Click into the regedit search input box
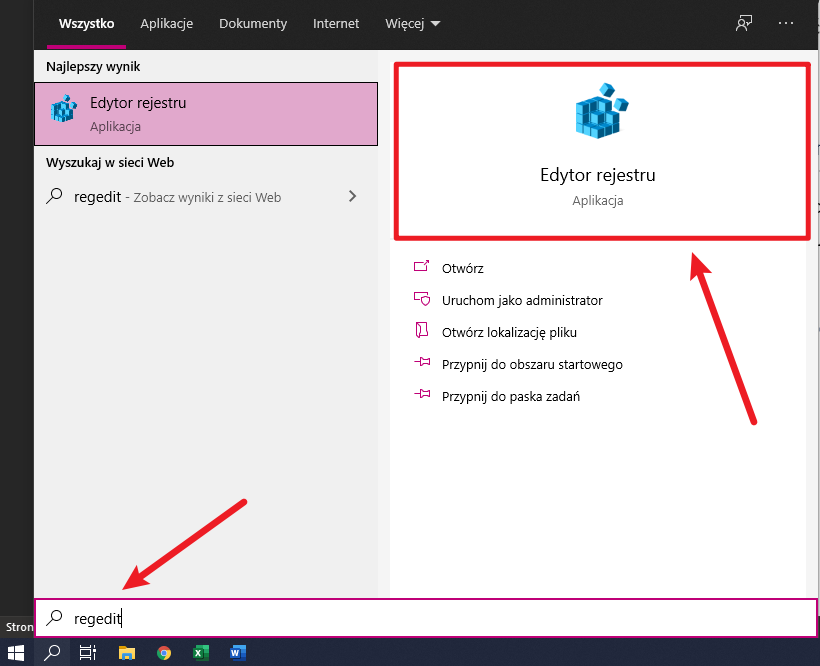The image size is (820, 666). coord(426,618)
